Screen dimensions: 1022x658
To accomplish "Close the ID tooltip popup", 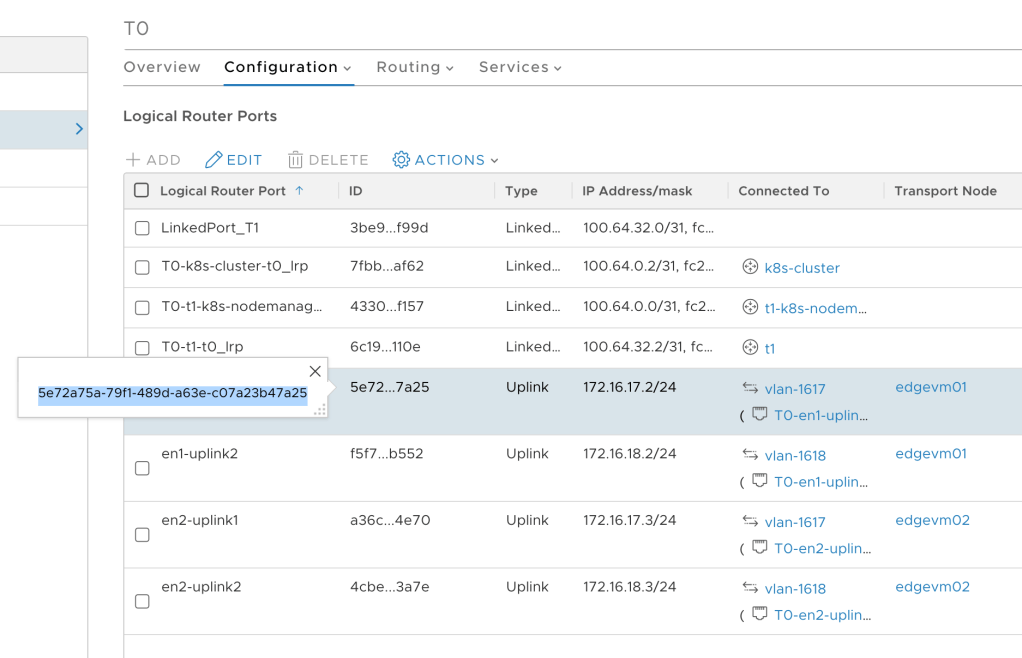I will click(315, 371).
